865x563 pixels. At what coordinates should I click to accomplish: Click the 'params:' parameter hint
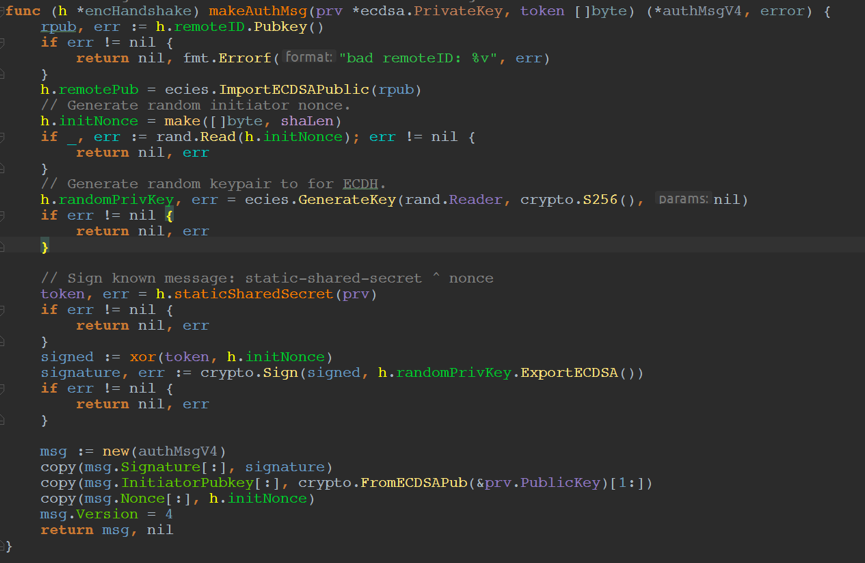[x=683, y=199]
